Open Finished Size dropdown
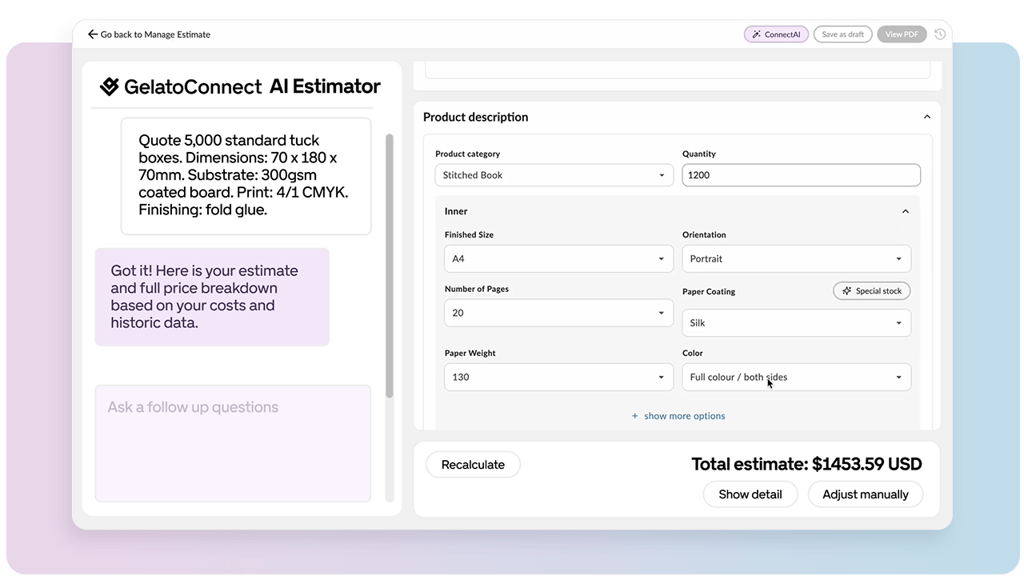The image size is (1024, 576). click(558, 259)
